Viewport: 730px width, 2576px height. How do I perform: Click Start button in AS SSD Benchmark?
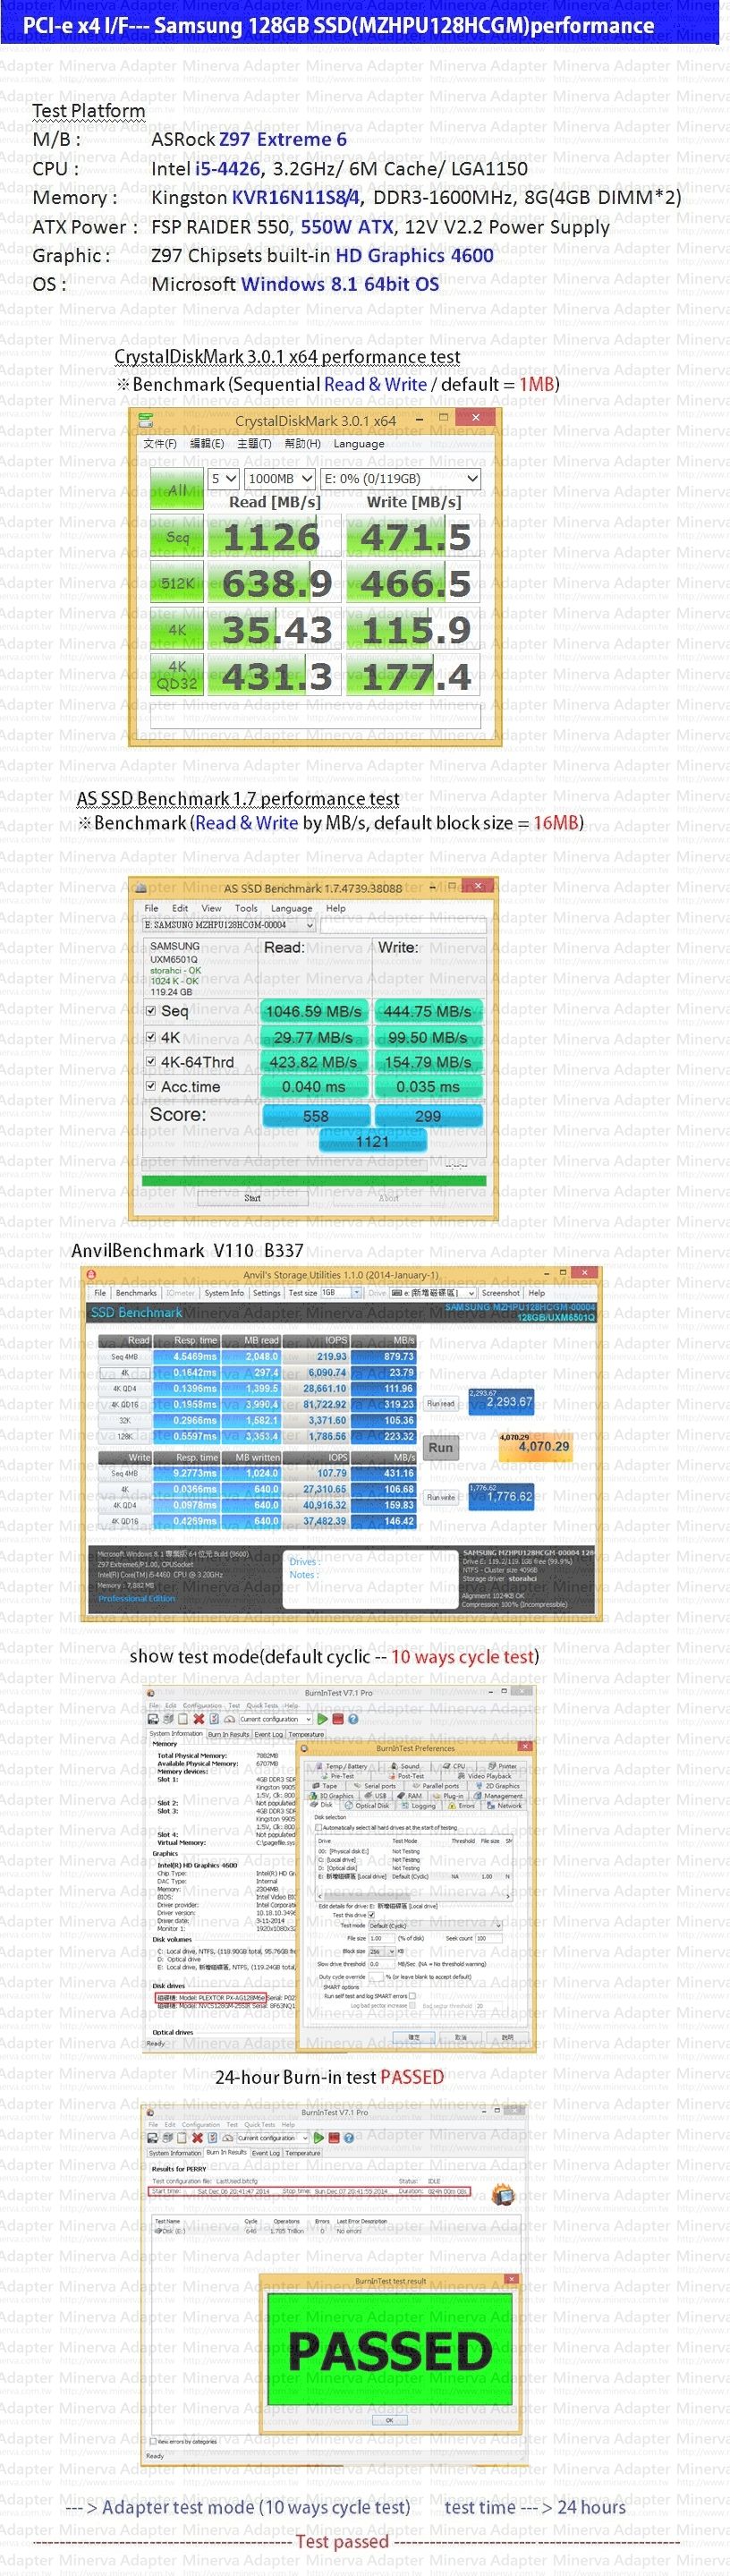tap(252, 1198)
